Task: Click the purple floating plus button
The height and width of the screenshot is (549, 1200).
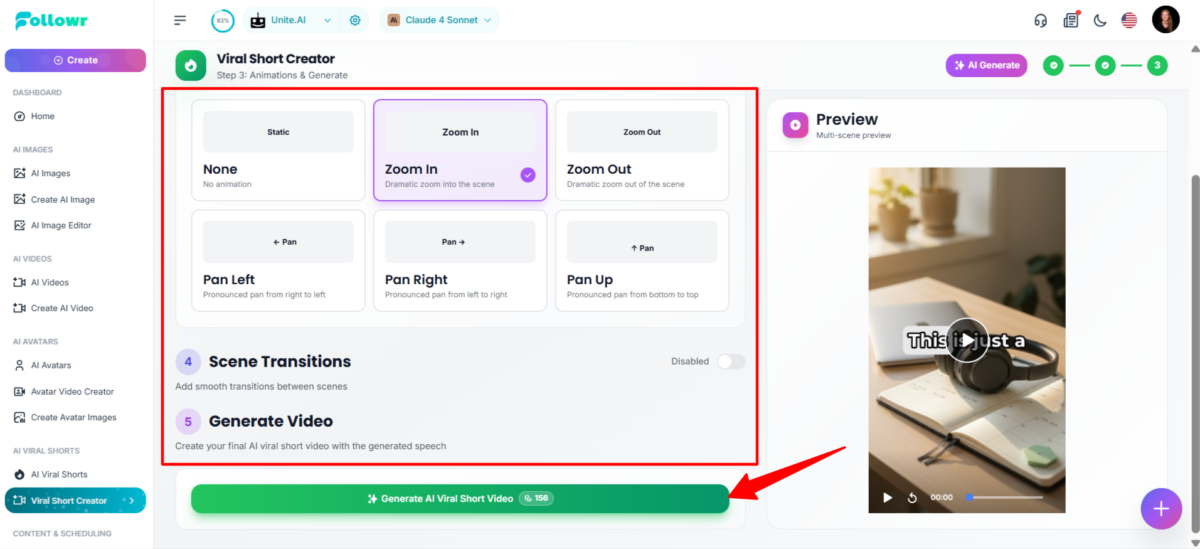Action: tap(1160, 508)
